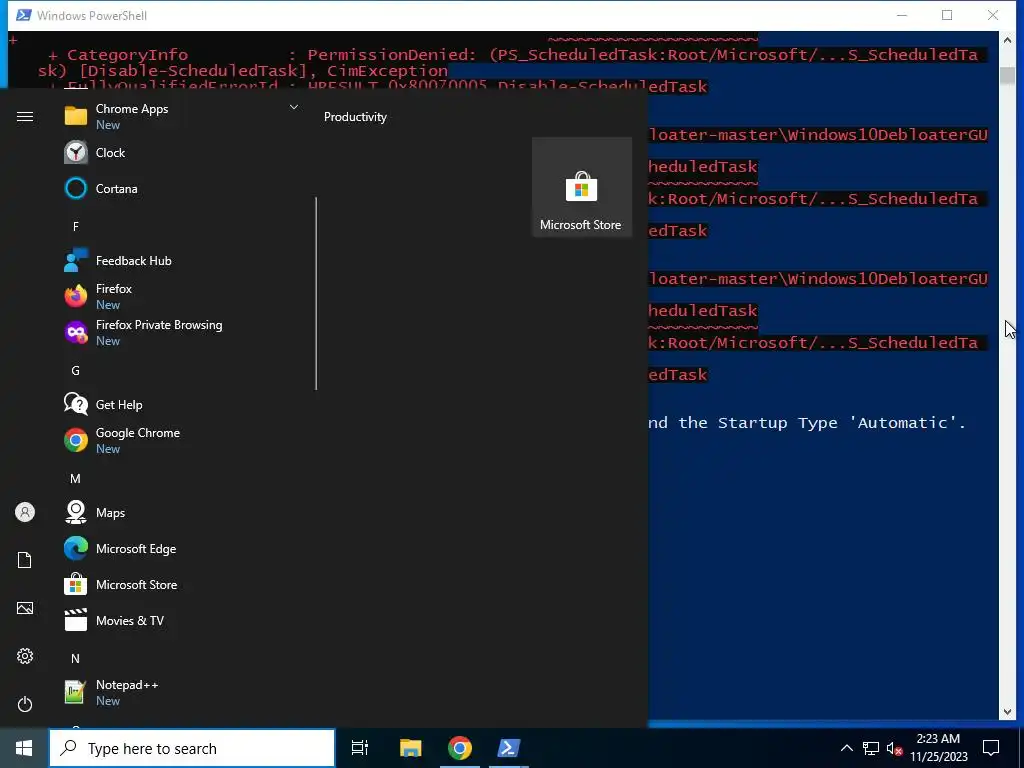Open the notification action center
Screen dimensions: 1024x768
991,748
